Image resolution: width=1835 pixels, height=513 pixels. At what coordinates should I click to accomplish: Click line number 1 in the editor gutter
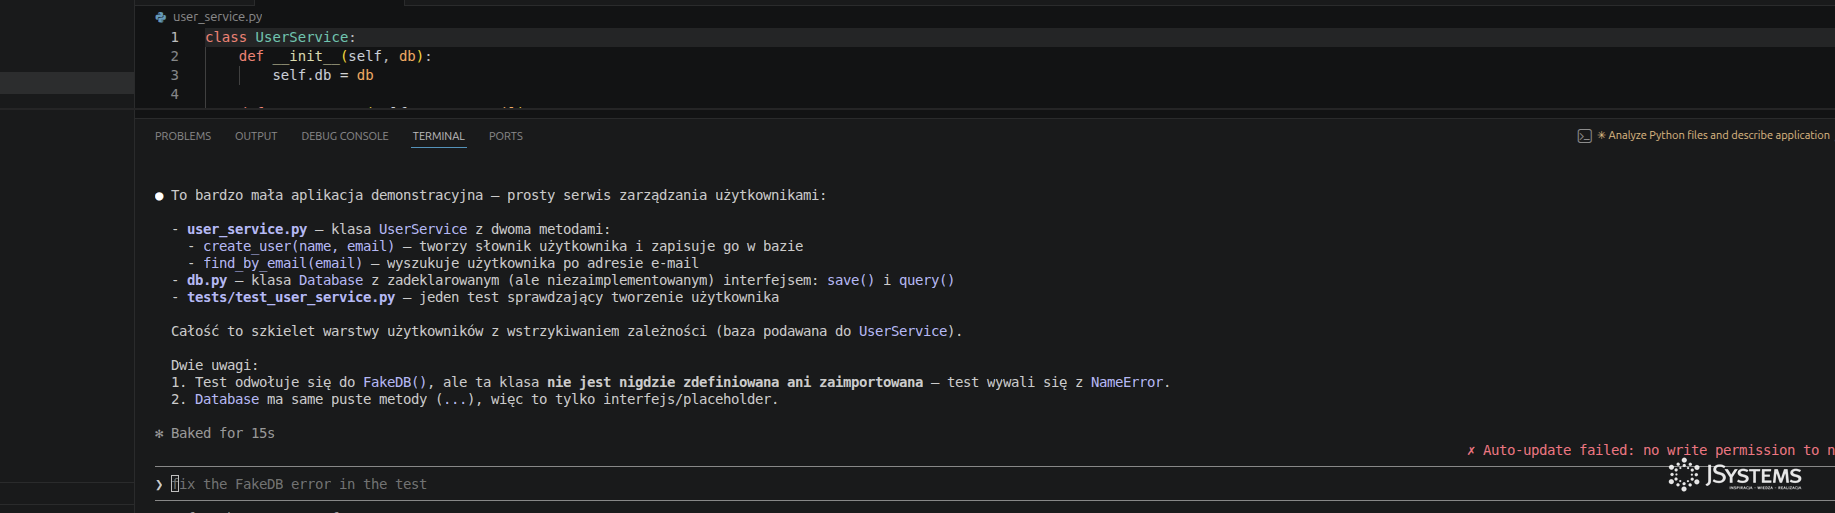pyautogui.click(x=174, y=37)
